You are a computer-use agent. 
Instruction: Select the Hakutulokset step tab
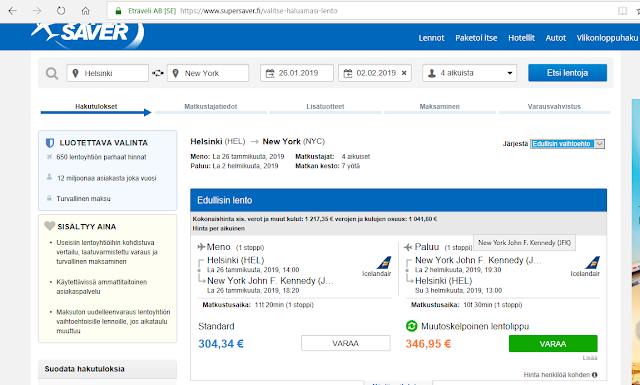[96, 107]
